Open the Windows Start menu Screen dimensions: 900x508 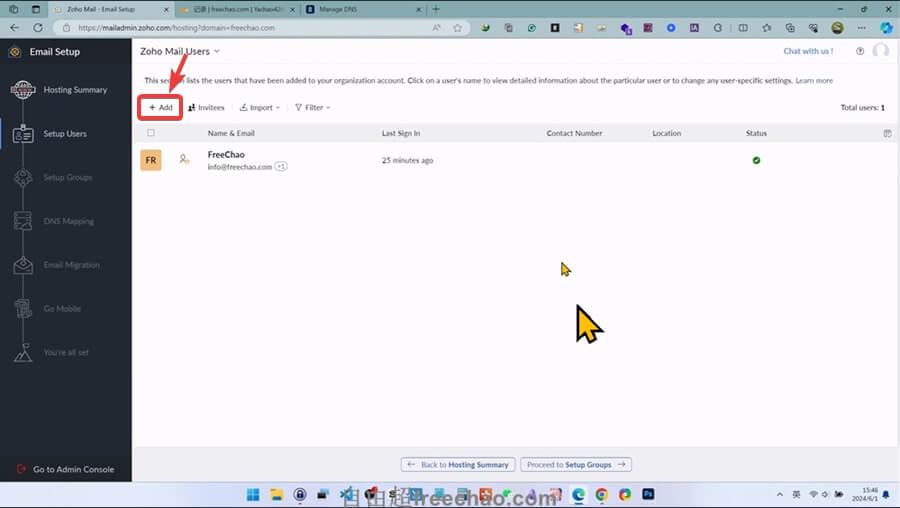coord(253,495)
